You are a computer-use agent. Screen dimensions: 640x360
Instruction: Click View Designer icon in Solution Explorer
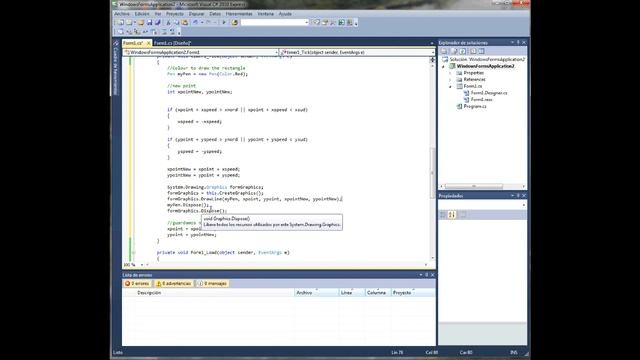pos(482,51)
